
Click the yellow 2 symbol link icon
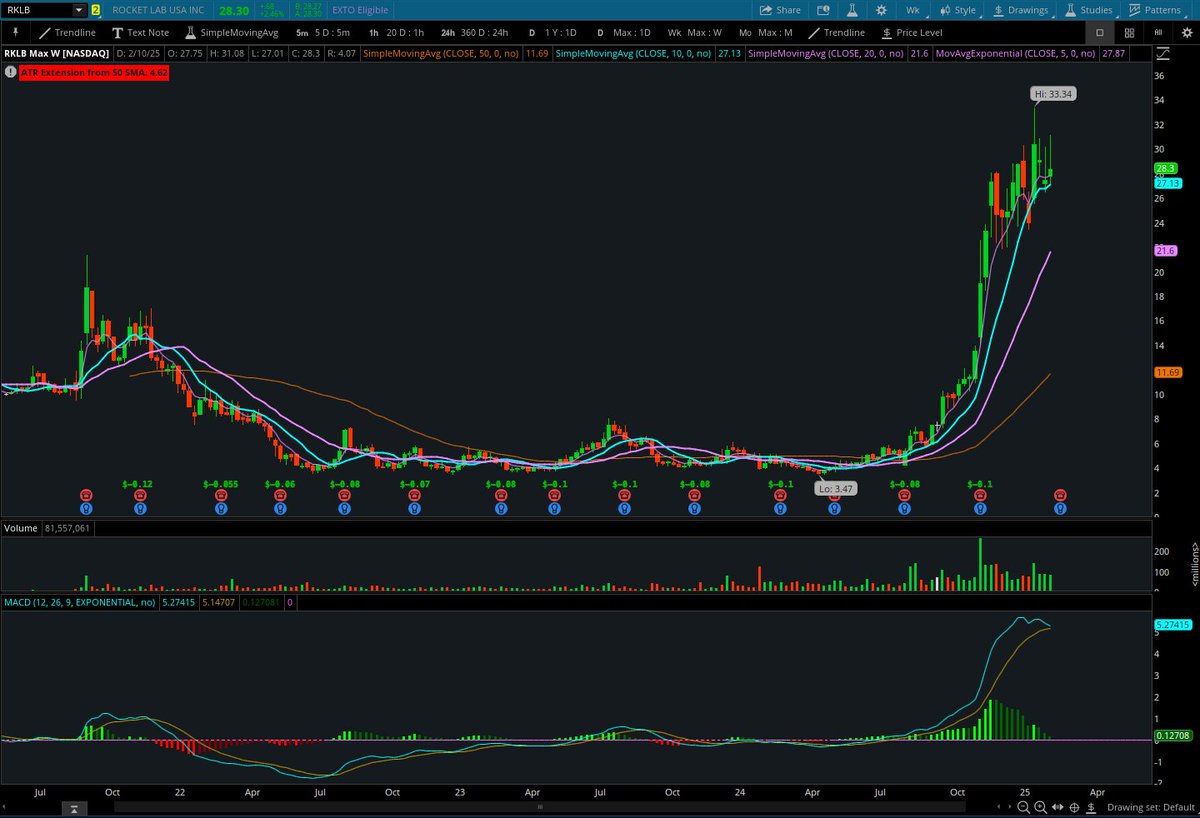95,9
